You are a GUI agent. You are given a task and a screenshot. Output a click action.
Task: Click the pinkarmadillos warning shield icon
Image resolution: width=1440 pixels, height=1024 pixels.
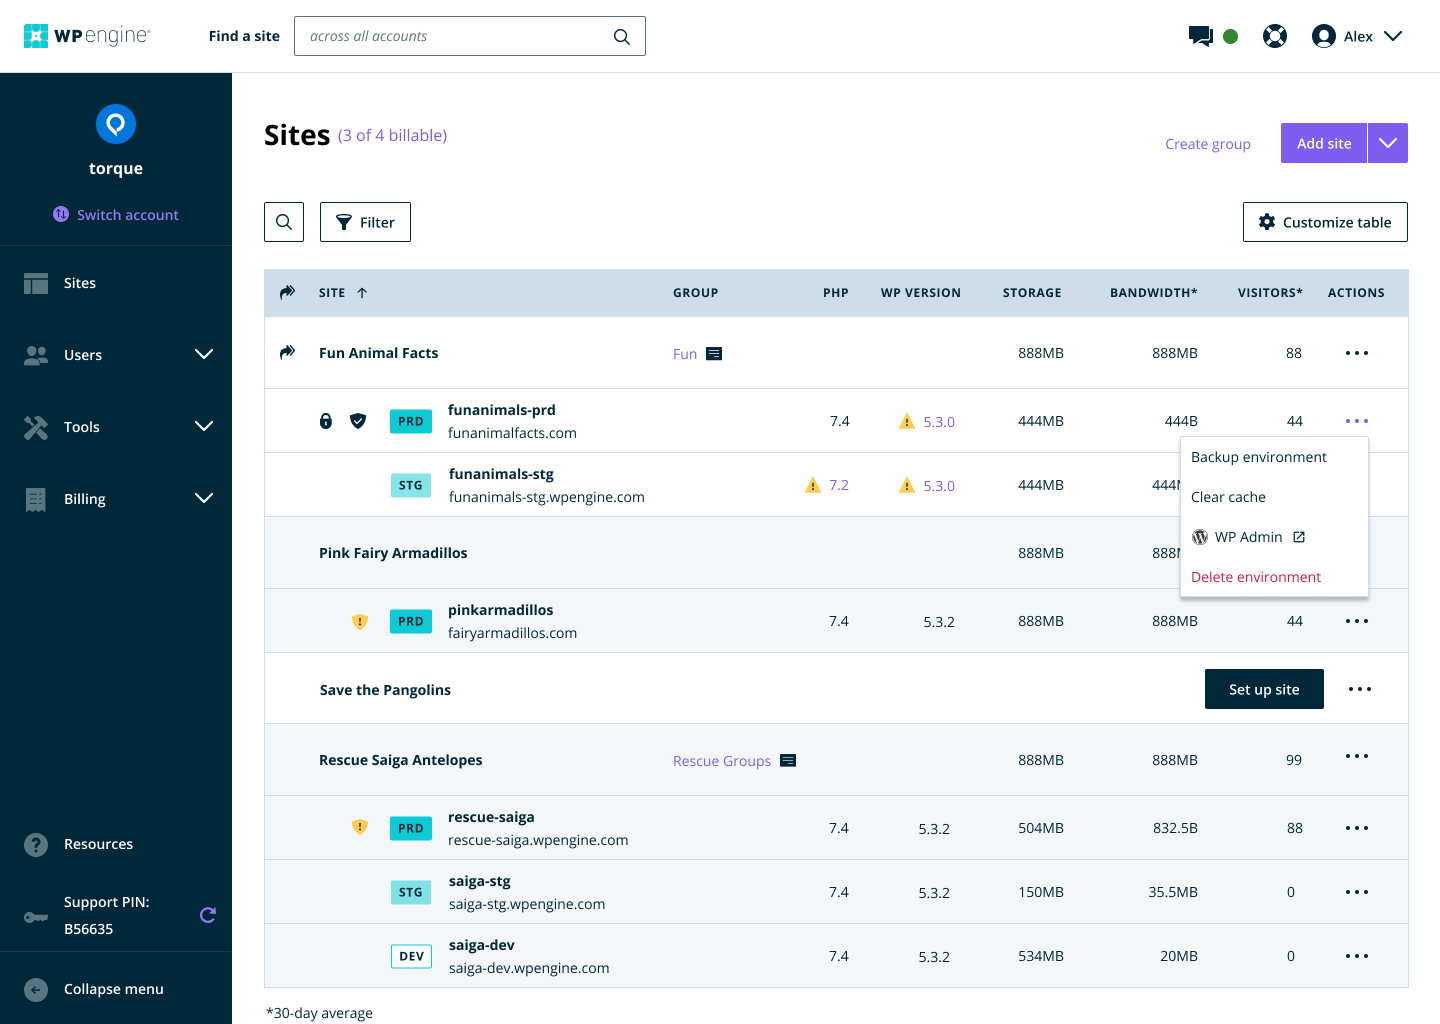(360, 621)
